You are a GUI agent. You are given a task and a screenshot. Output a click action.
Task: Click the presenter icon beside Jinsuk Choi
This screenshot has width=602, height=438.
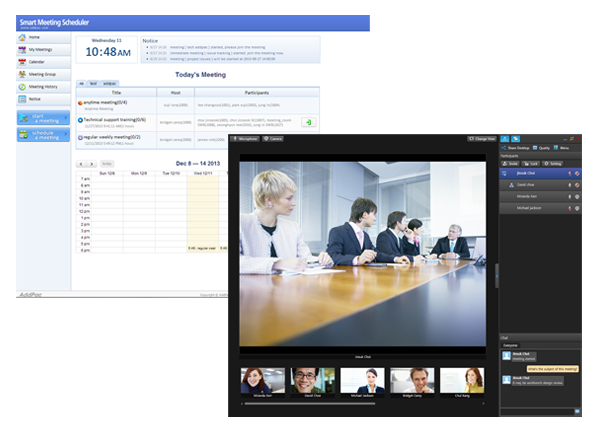504,174
